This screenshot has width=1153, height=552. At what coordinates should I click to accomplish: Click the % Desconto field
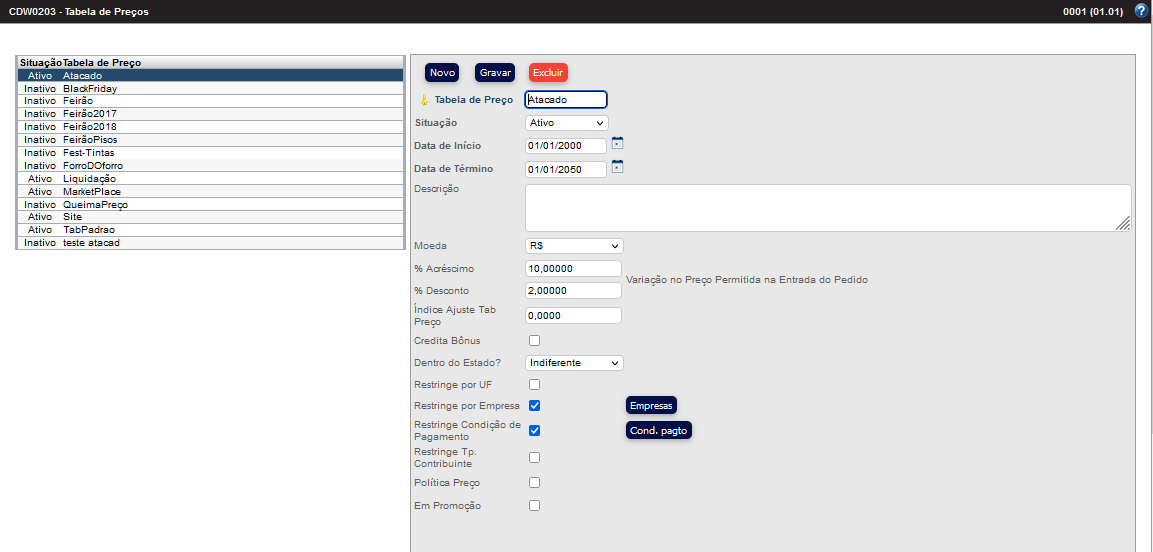click(x=574, y=290)
